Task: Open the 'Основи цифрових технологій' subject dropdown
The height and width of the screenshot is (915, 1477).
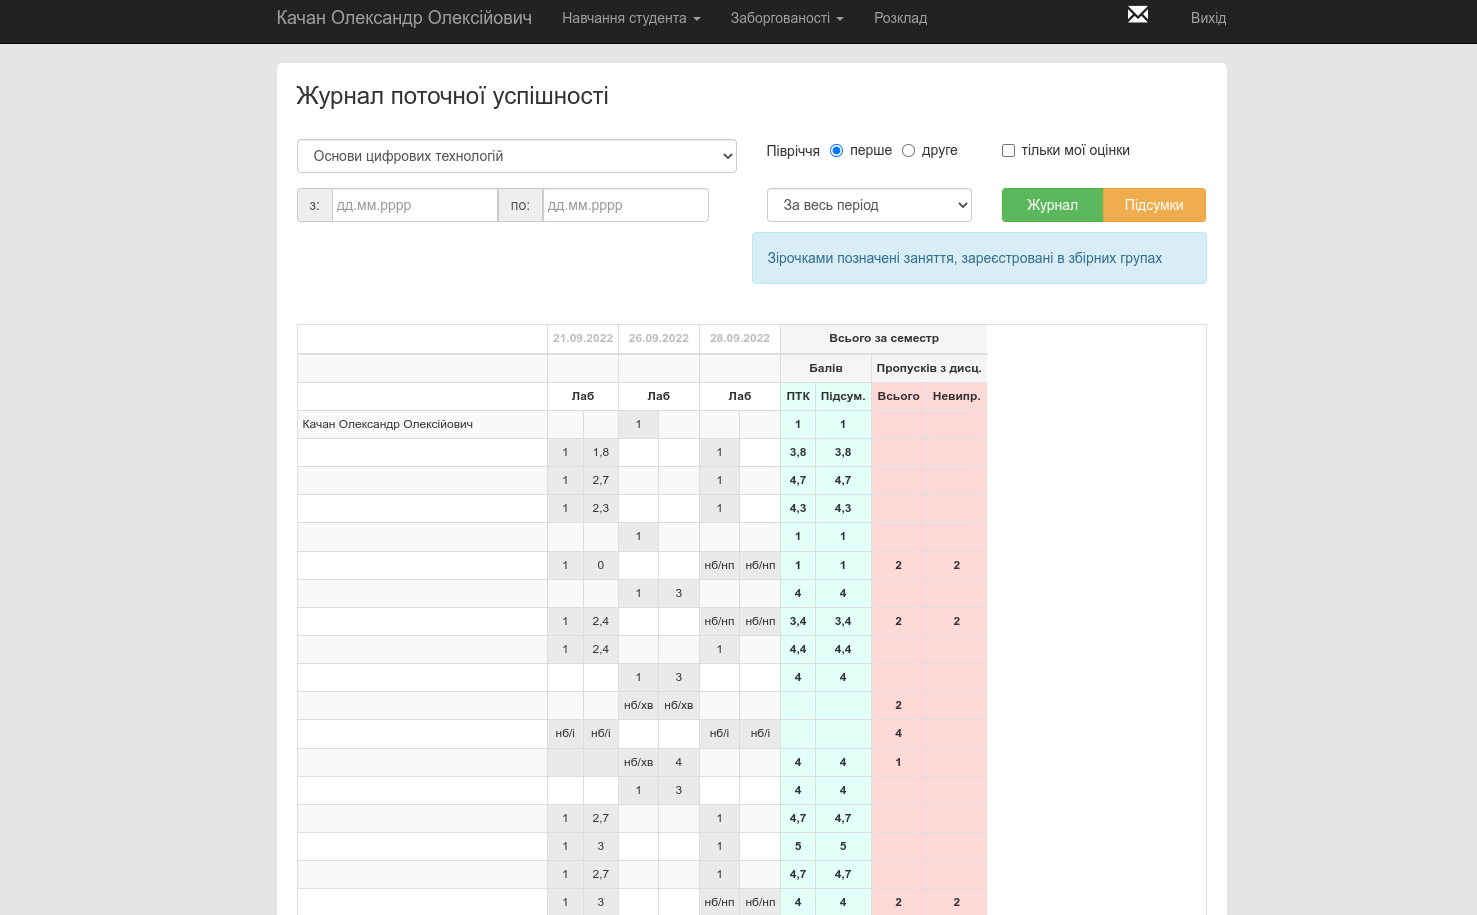Action: click(x=516, y=156)
